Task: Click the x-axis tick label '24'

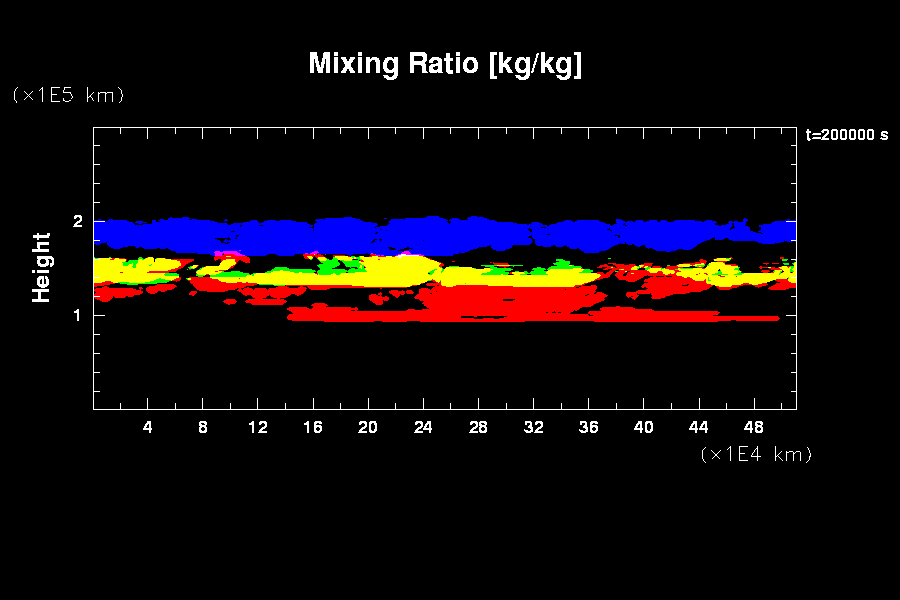Action: [423, 427]
